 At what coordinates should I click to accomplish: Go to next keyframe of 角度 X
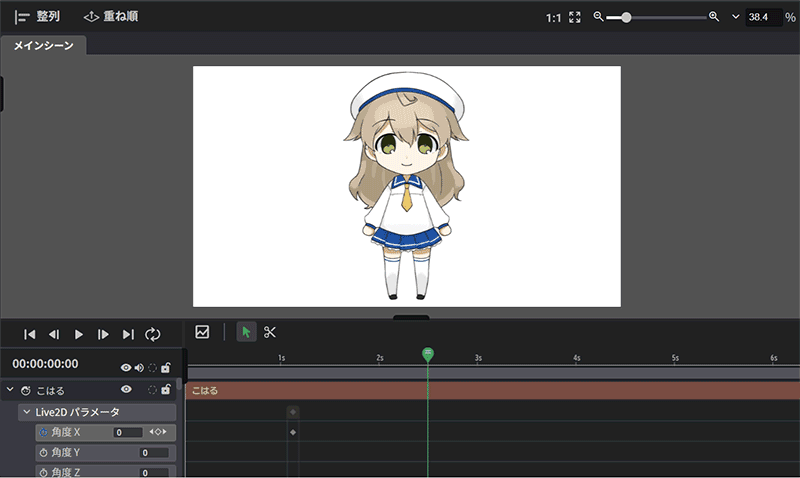(x=164, y=432)
